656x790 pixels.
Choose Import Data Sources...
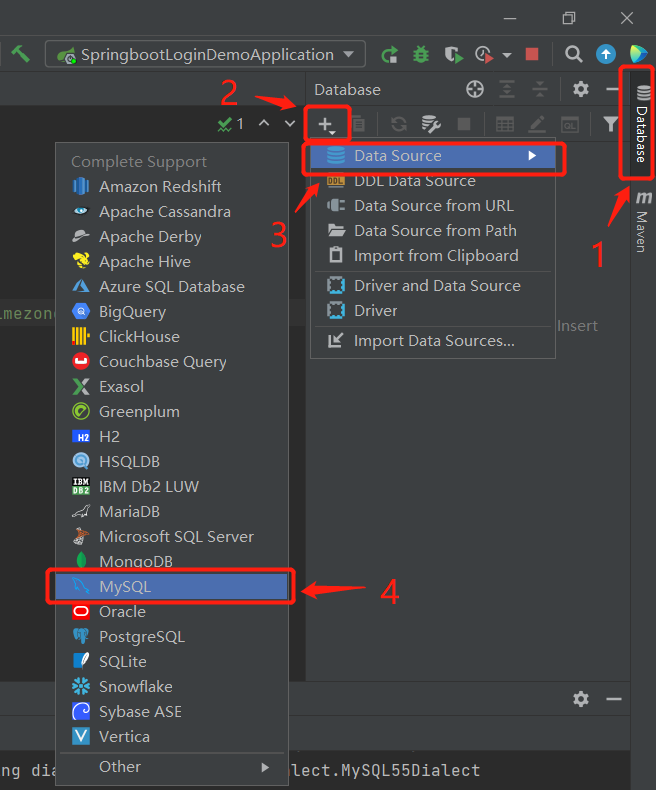pyautogui.click(x=433, y=341)
